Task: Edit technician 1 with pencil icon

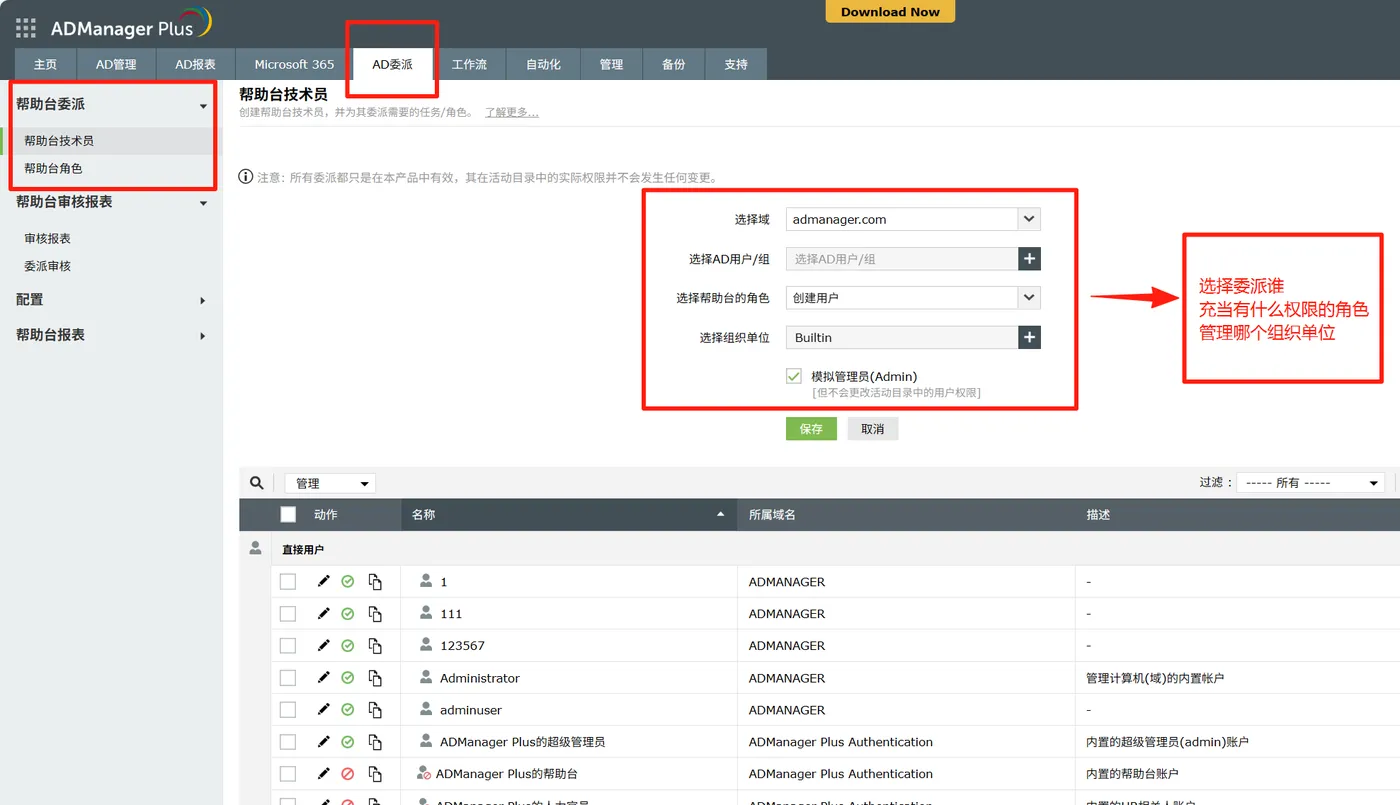Action: point(323,581)
